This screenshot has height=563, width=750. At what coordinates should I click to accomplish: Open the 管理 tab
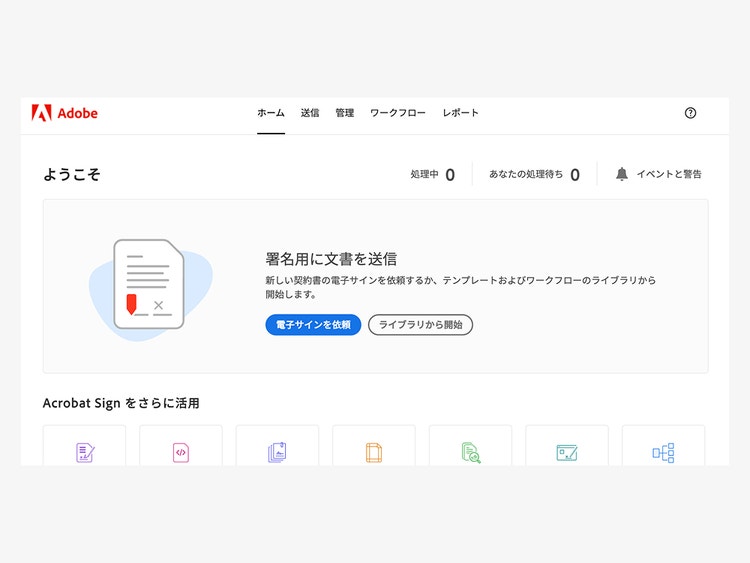[344, 113]
